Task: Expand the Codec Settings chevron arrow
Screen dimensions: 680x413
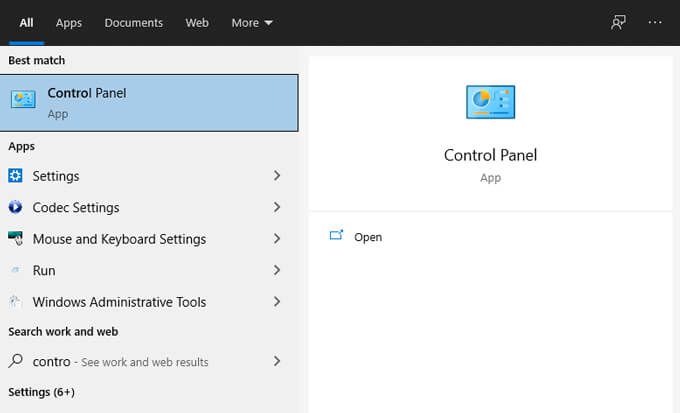Action: [277, 207]
